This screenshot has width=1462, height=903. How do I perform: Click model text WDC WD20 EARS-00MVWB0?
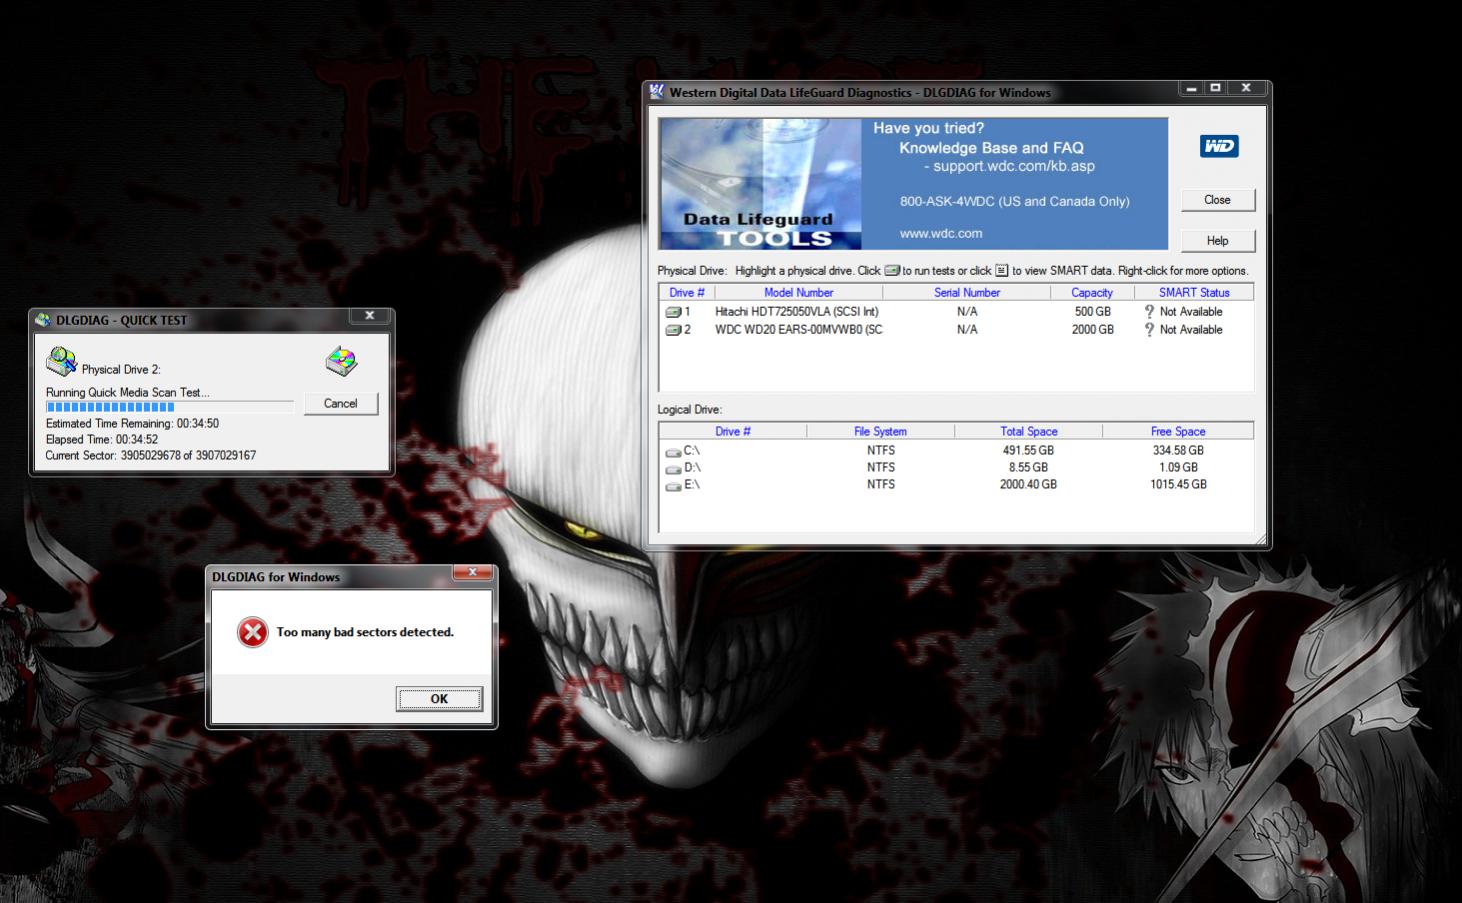coord(799,330)
